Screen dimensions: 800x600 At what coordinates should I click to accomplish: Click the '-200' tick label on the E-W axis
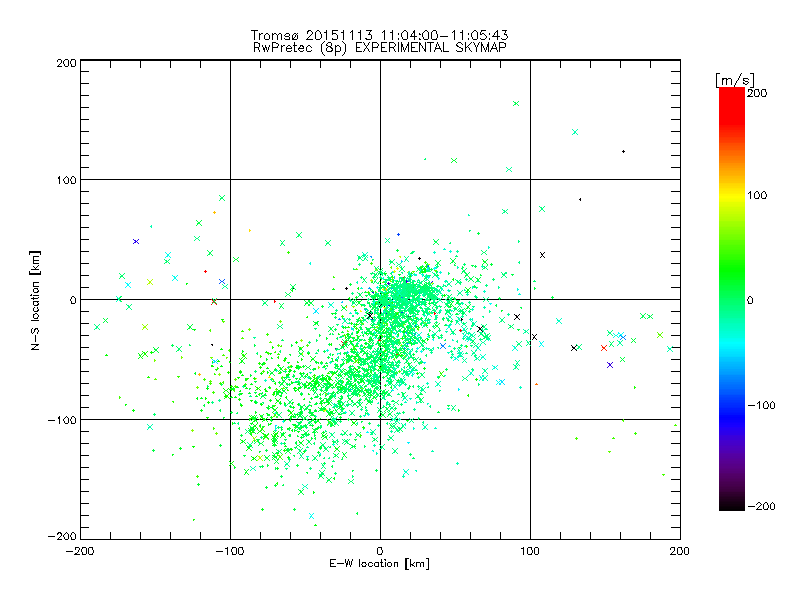pos(80,551)
